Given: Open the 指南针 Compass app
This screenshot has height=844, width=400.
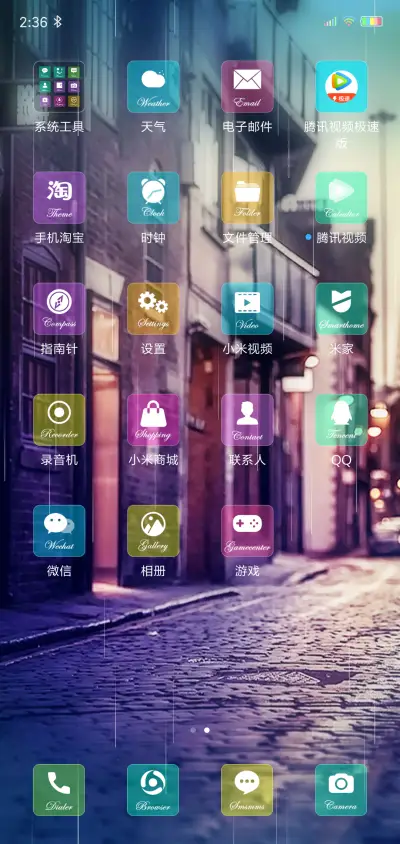Looking at the screenshot, I should 59,309.
